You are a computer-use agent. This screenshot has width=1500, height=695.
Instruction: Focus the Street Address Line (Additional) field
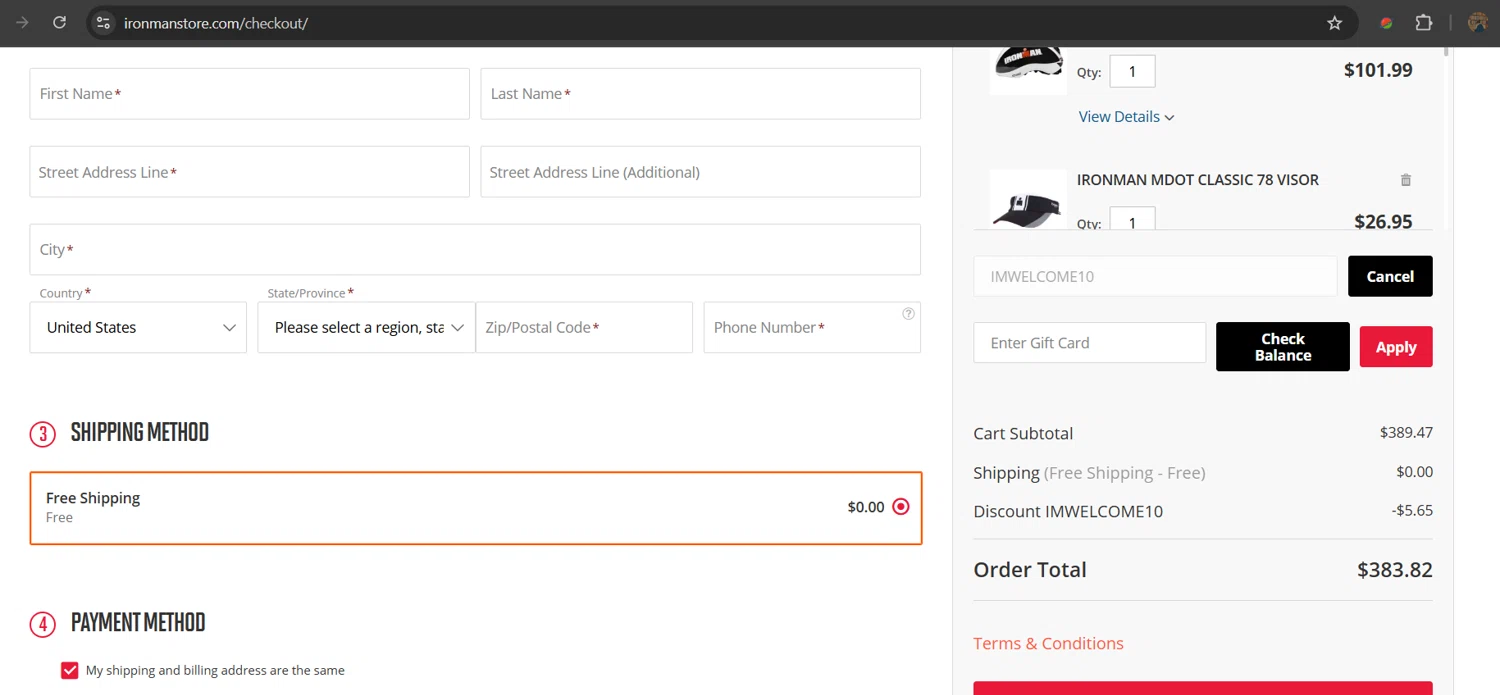700,172
